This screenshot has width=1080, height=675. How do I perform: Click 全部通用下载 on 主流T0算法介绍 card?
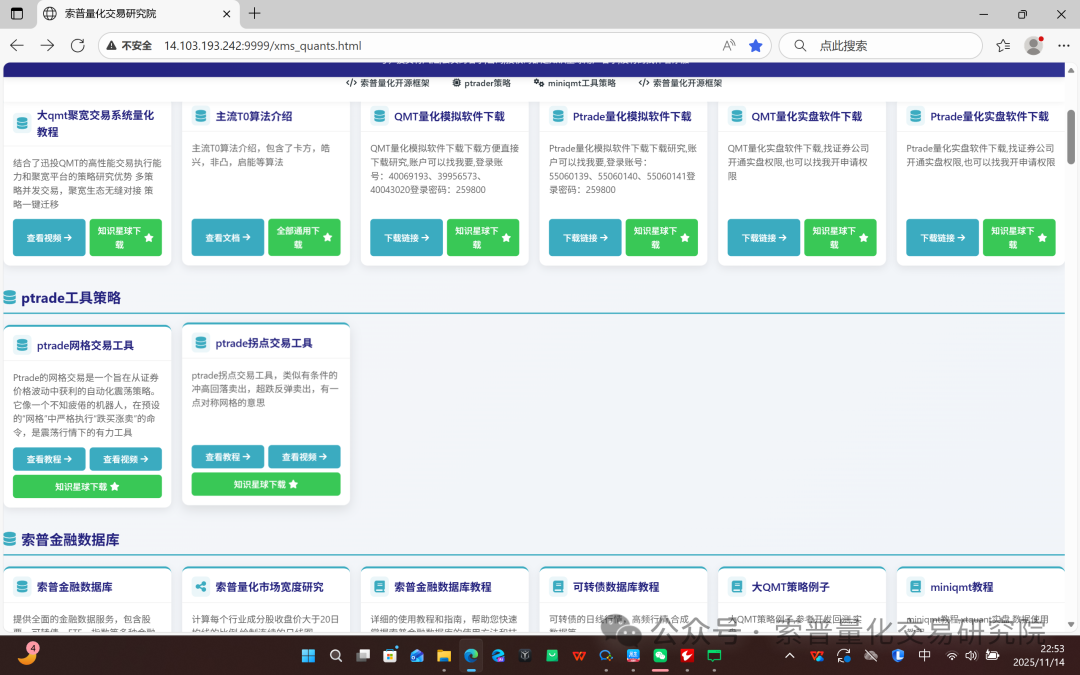coord(304,238)
